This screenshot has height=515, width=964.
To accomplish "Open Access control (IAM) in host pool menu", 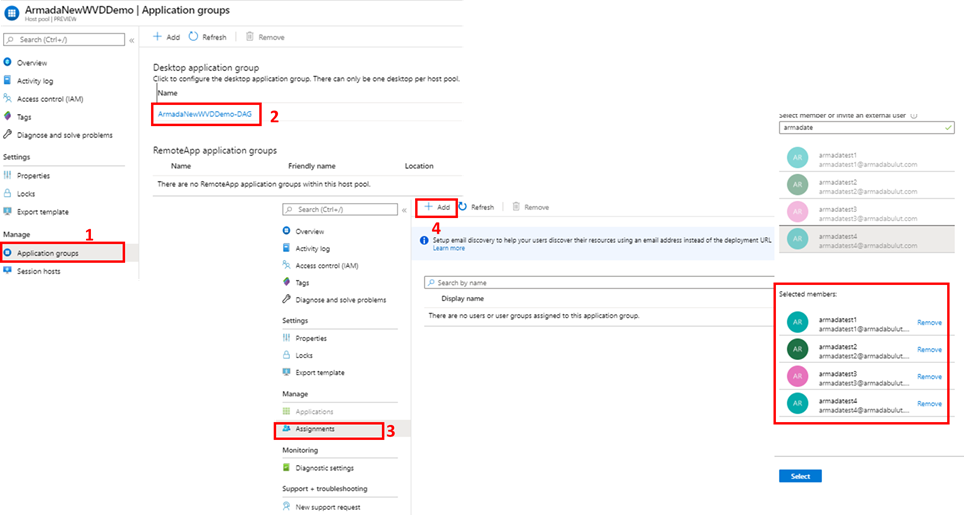I will tap(50, 99).
